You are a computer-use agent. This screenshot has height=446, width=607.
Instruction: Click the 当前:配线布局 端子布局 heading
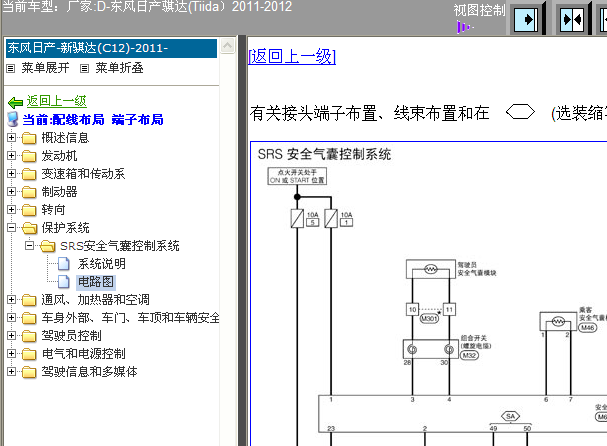pos(93,120)
